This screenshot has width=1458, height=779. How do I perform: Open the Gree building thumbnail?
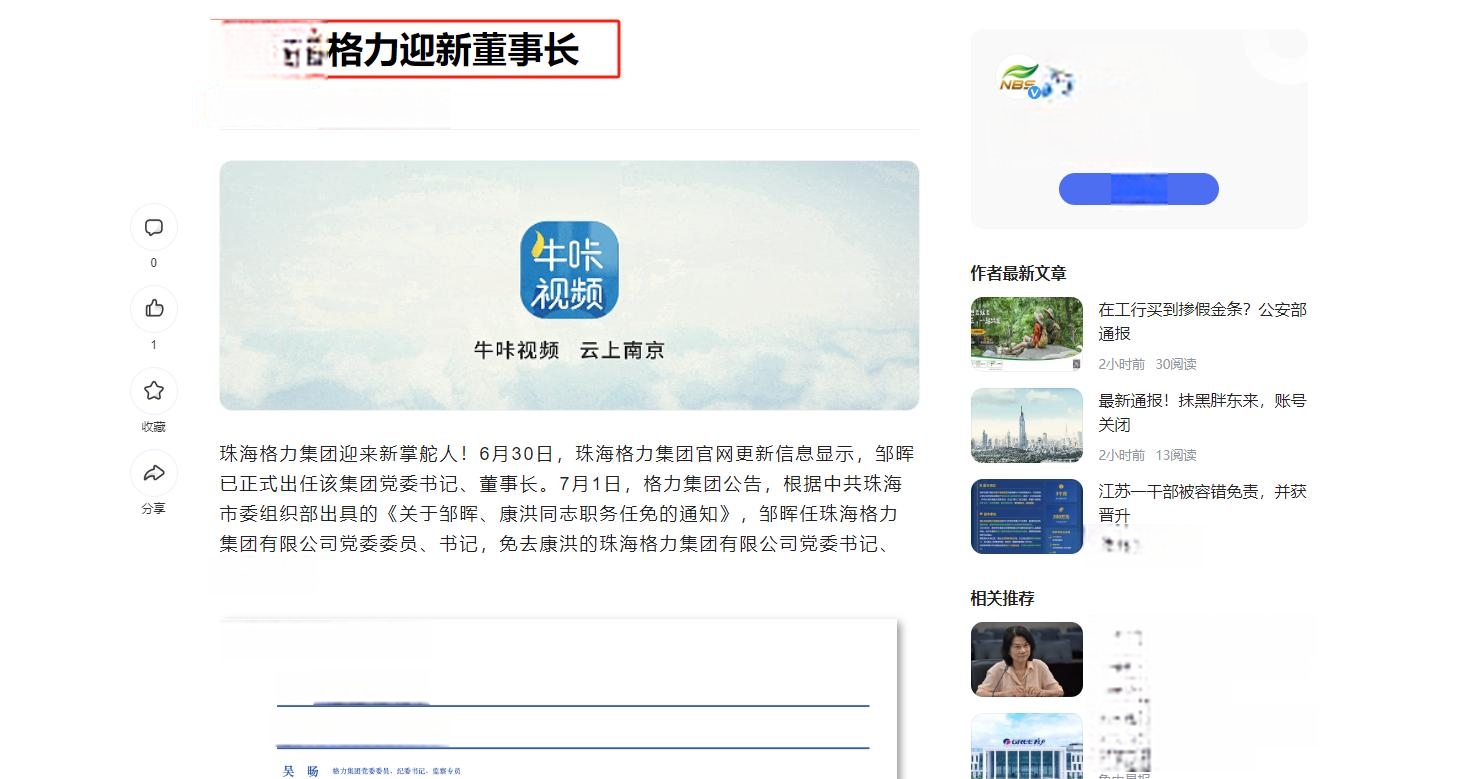click(1027, 746)
